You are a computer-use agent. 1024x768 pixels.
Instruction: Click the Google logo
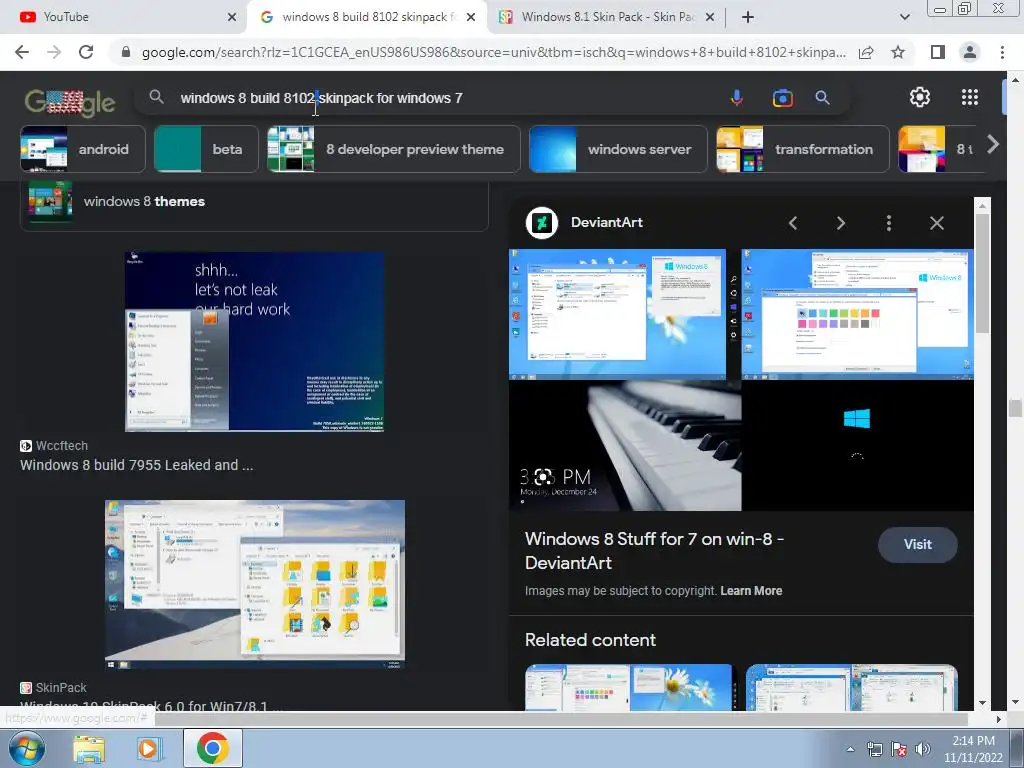(70, 101)
